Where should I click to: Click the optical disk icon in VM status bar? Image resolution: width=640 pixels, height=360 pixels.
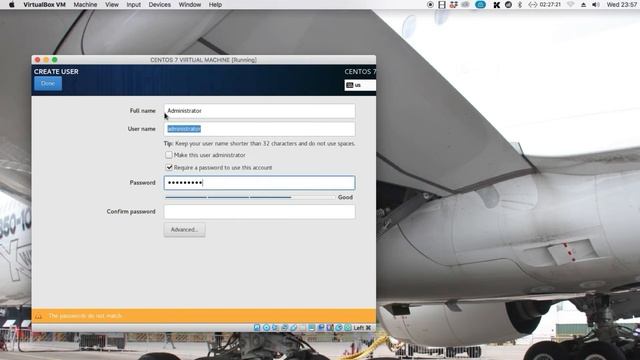(266, 327)
